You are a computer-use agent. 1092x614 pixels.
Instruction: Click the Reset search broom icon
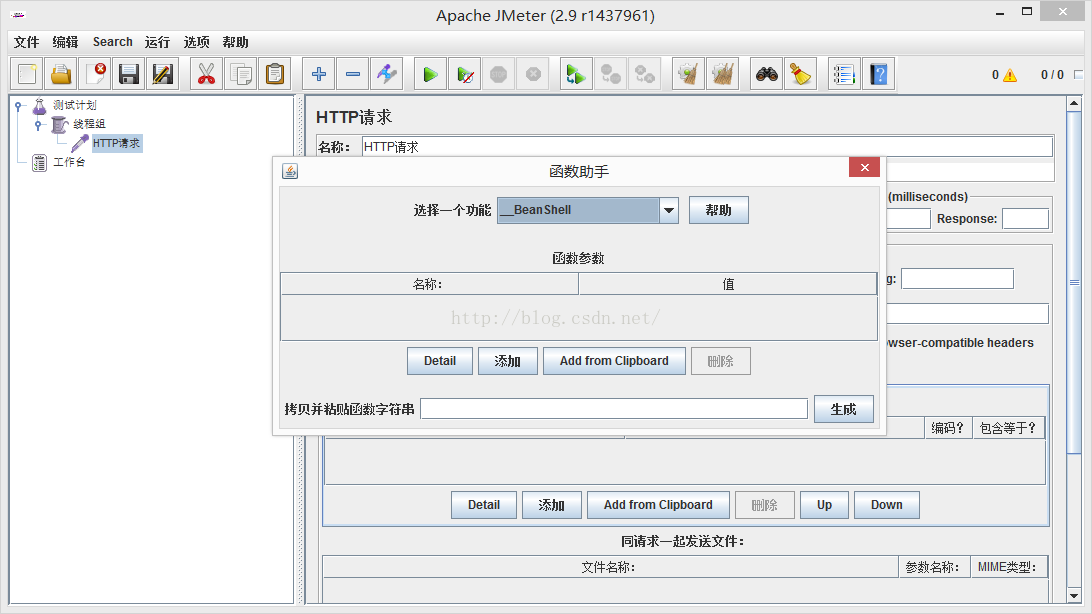tap(801, 74)
